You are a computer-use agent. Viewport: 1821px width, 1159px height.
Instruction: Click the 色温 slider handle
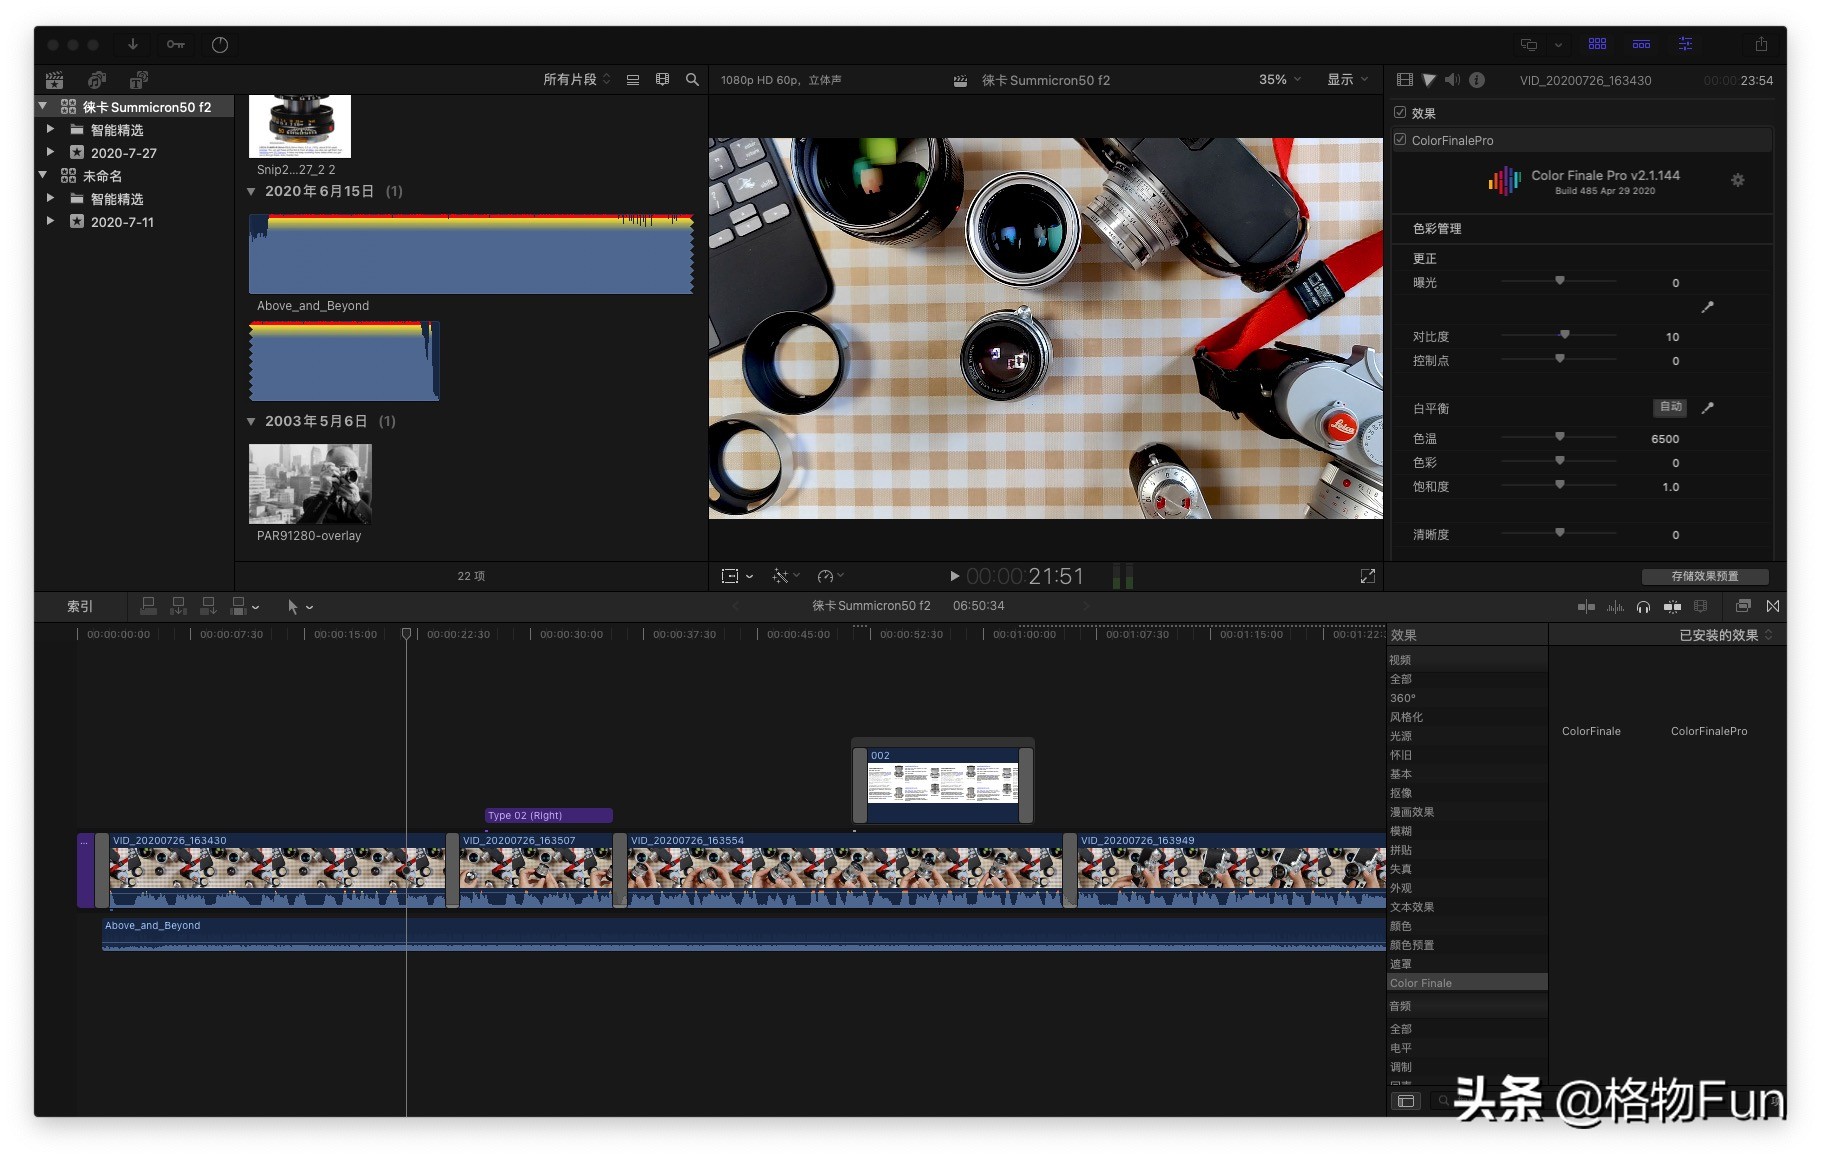(1560, 437)
